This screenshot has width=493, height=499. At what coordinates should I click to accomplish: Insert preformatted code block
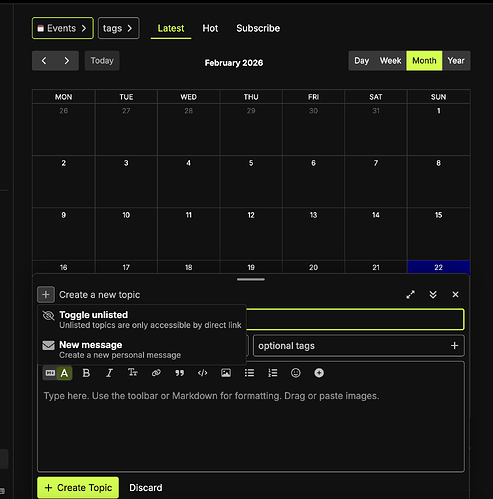(x=203, y=373)
